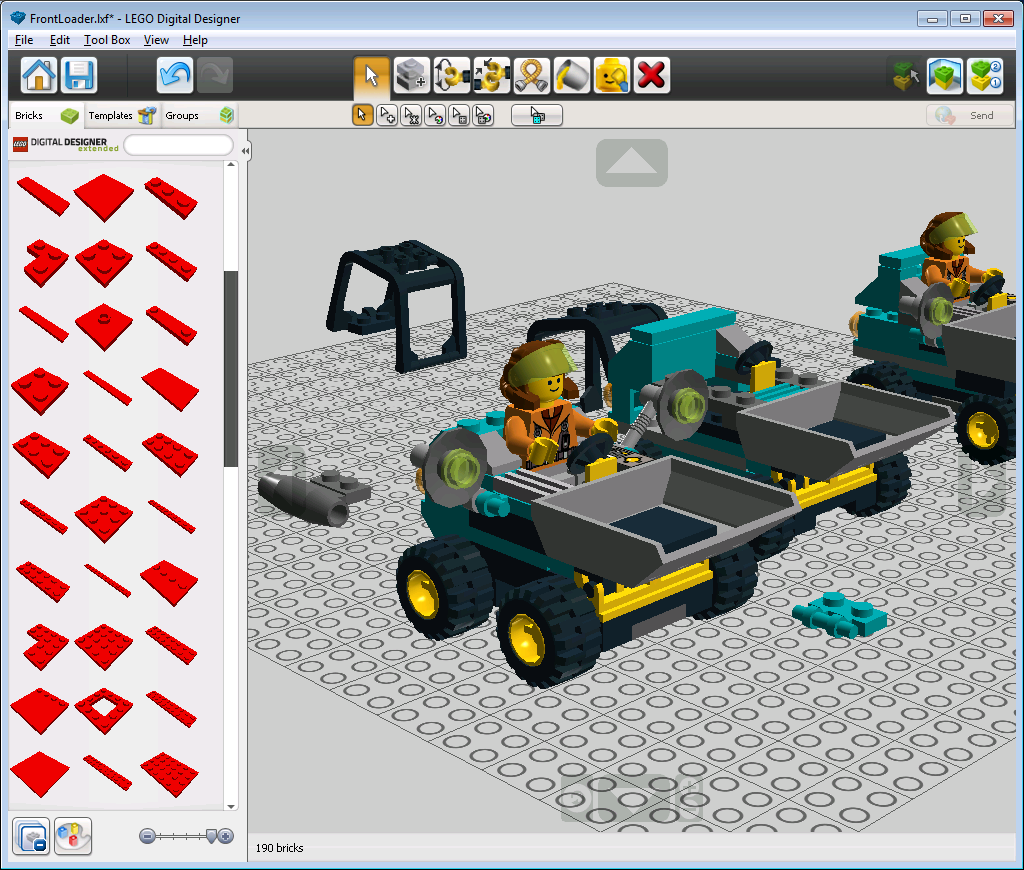Click the loose teal plate on the baseplate
Screen dimensions: 1024x870
[839, 614]
